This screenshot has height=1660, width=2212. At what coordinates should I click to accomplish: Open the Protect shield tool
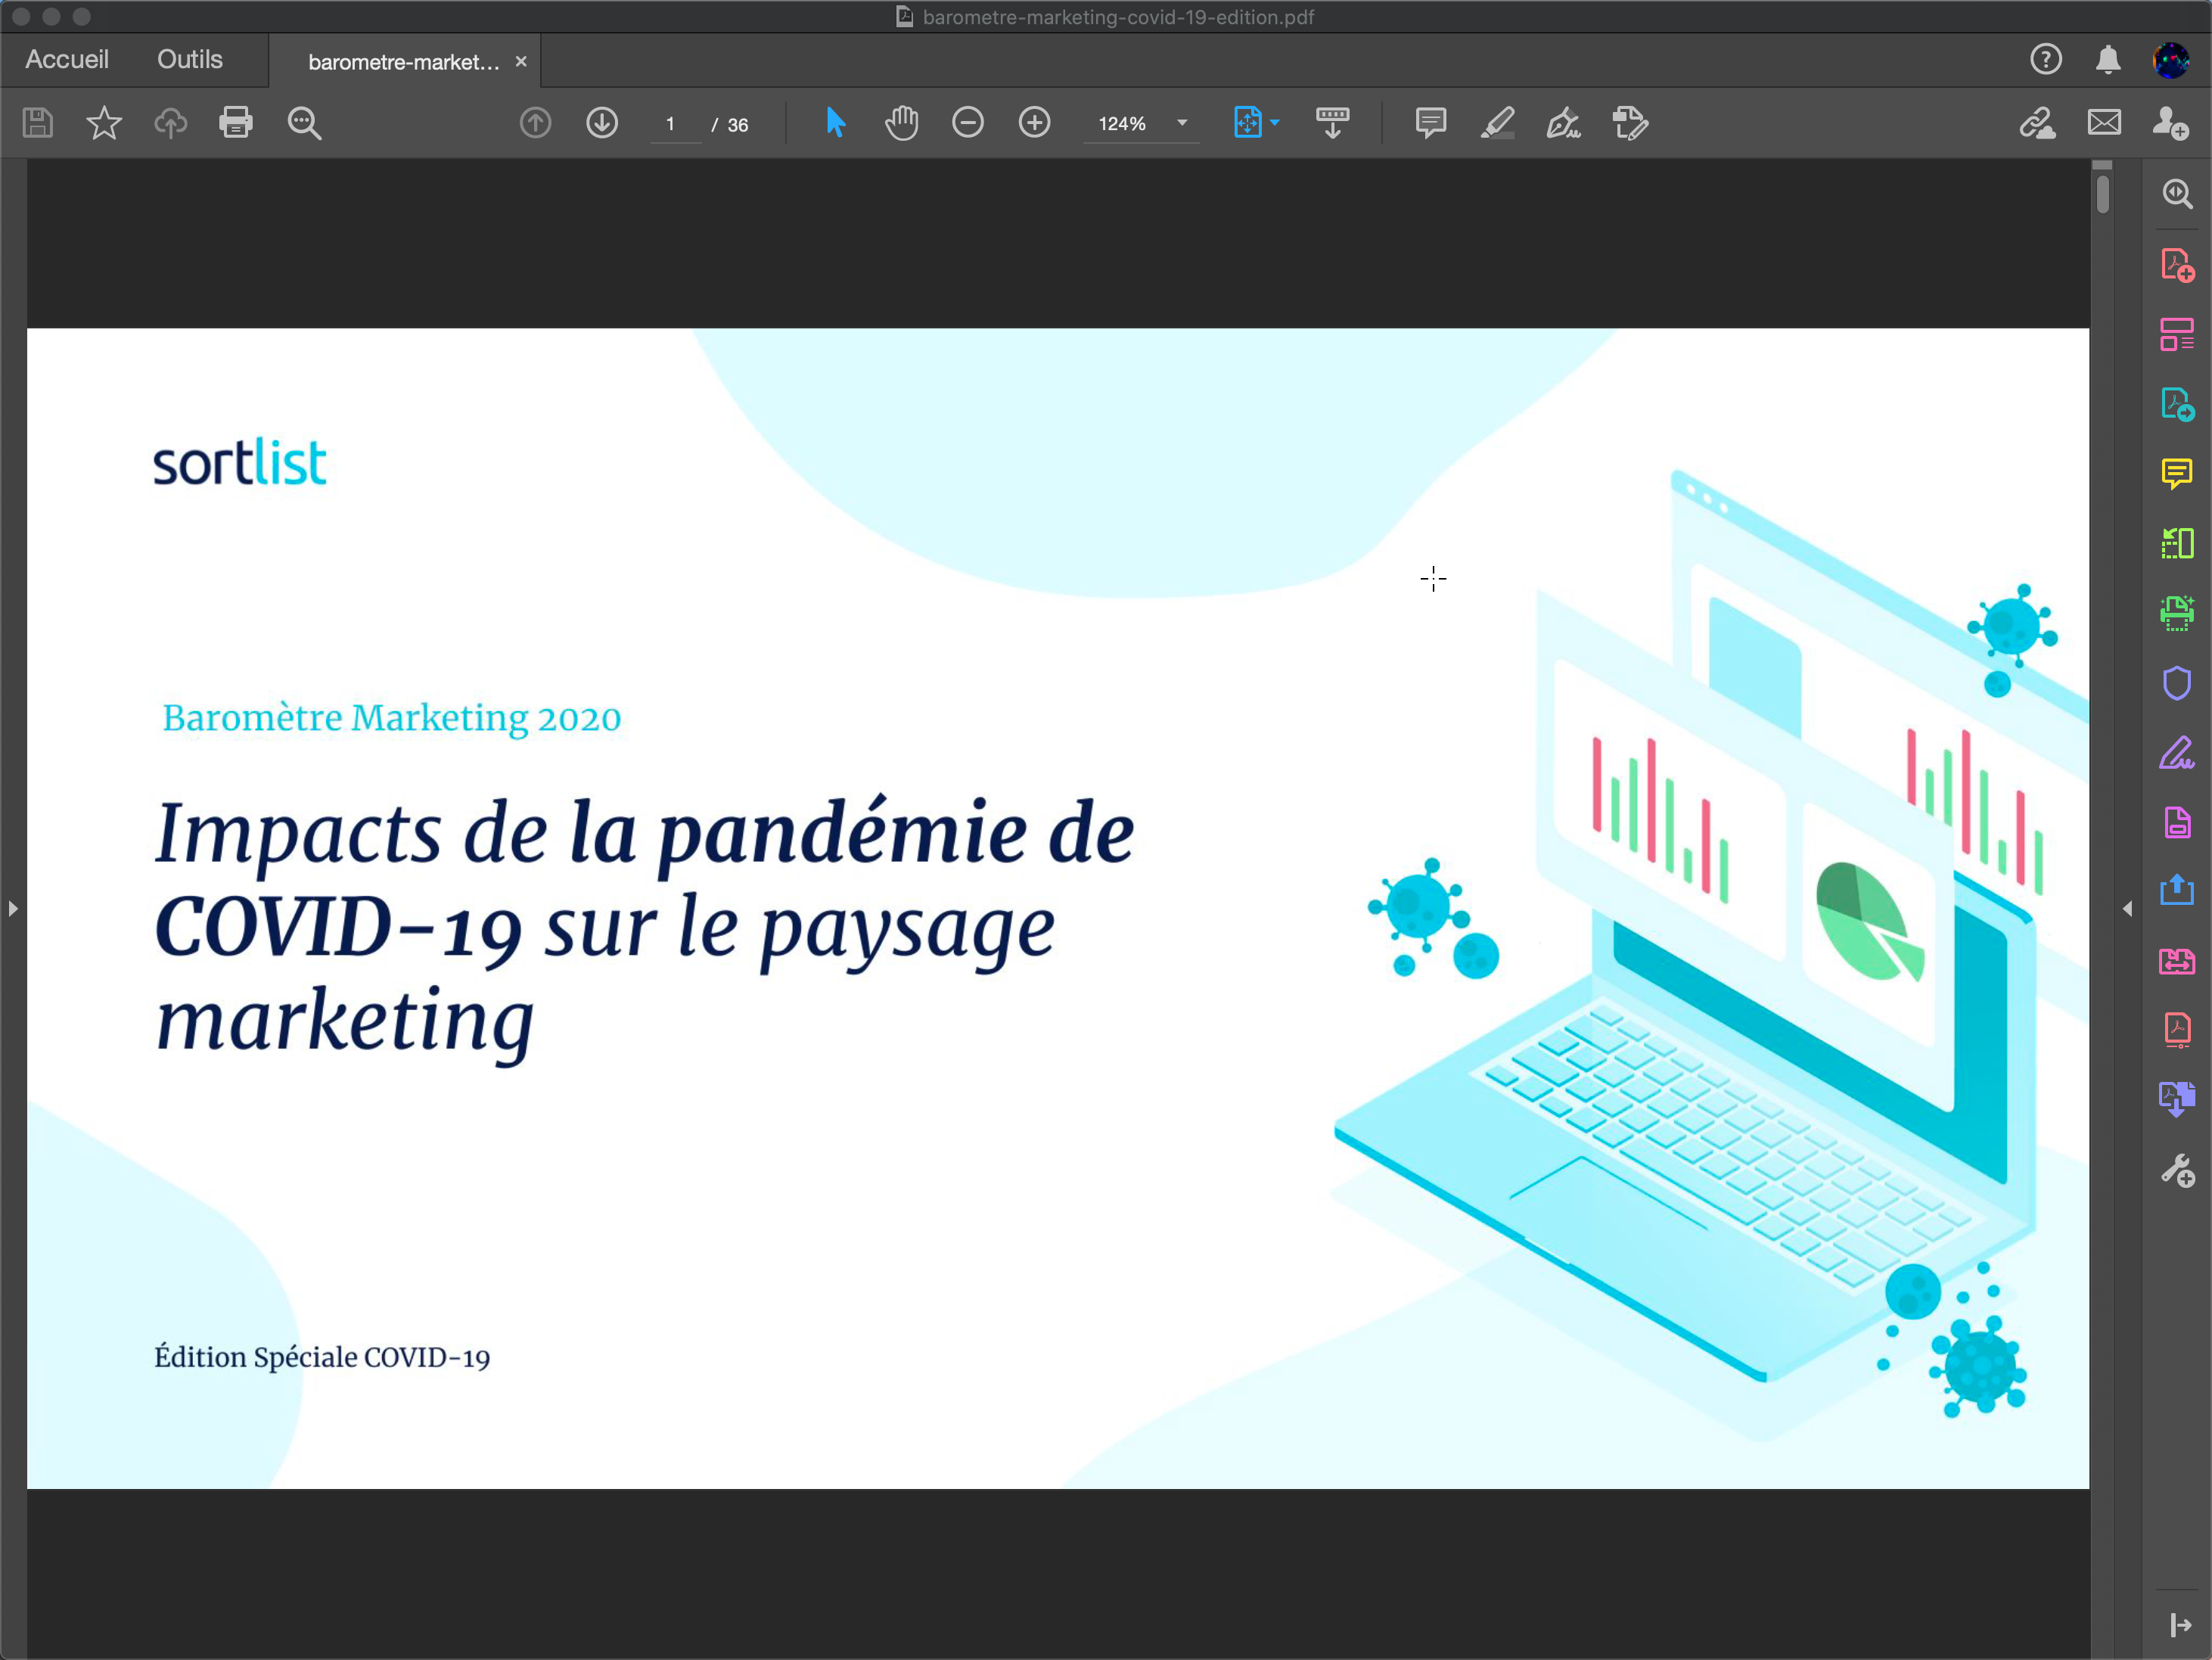click(x=2177, y=683)
